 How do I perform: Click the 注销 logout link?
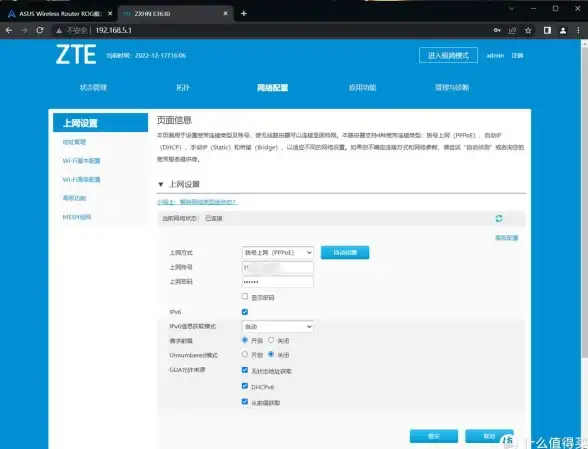[517, 56]
